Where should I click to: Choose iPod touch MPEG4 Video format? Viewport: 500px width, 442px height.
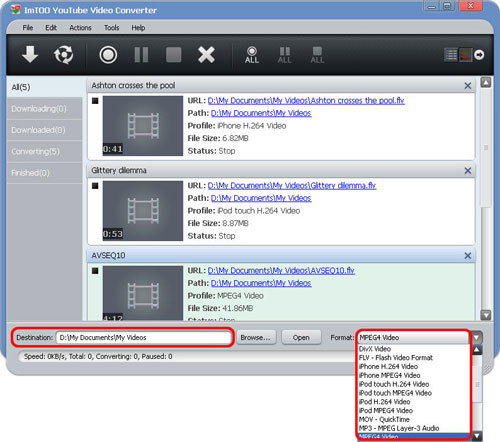coord(414,393)
